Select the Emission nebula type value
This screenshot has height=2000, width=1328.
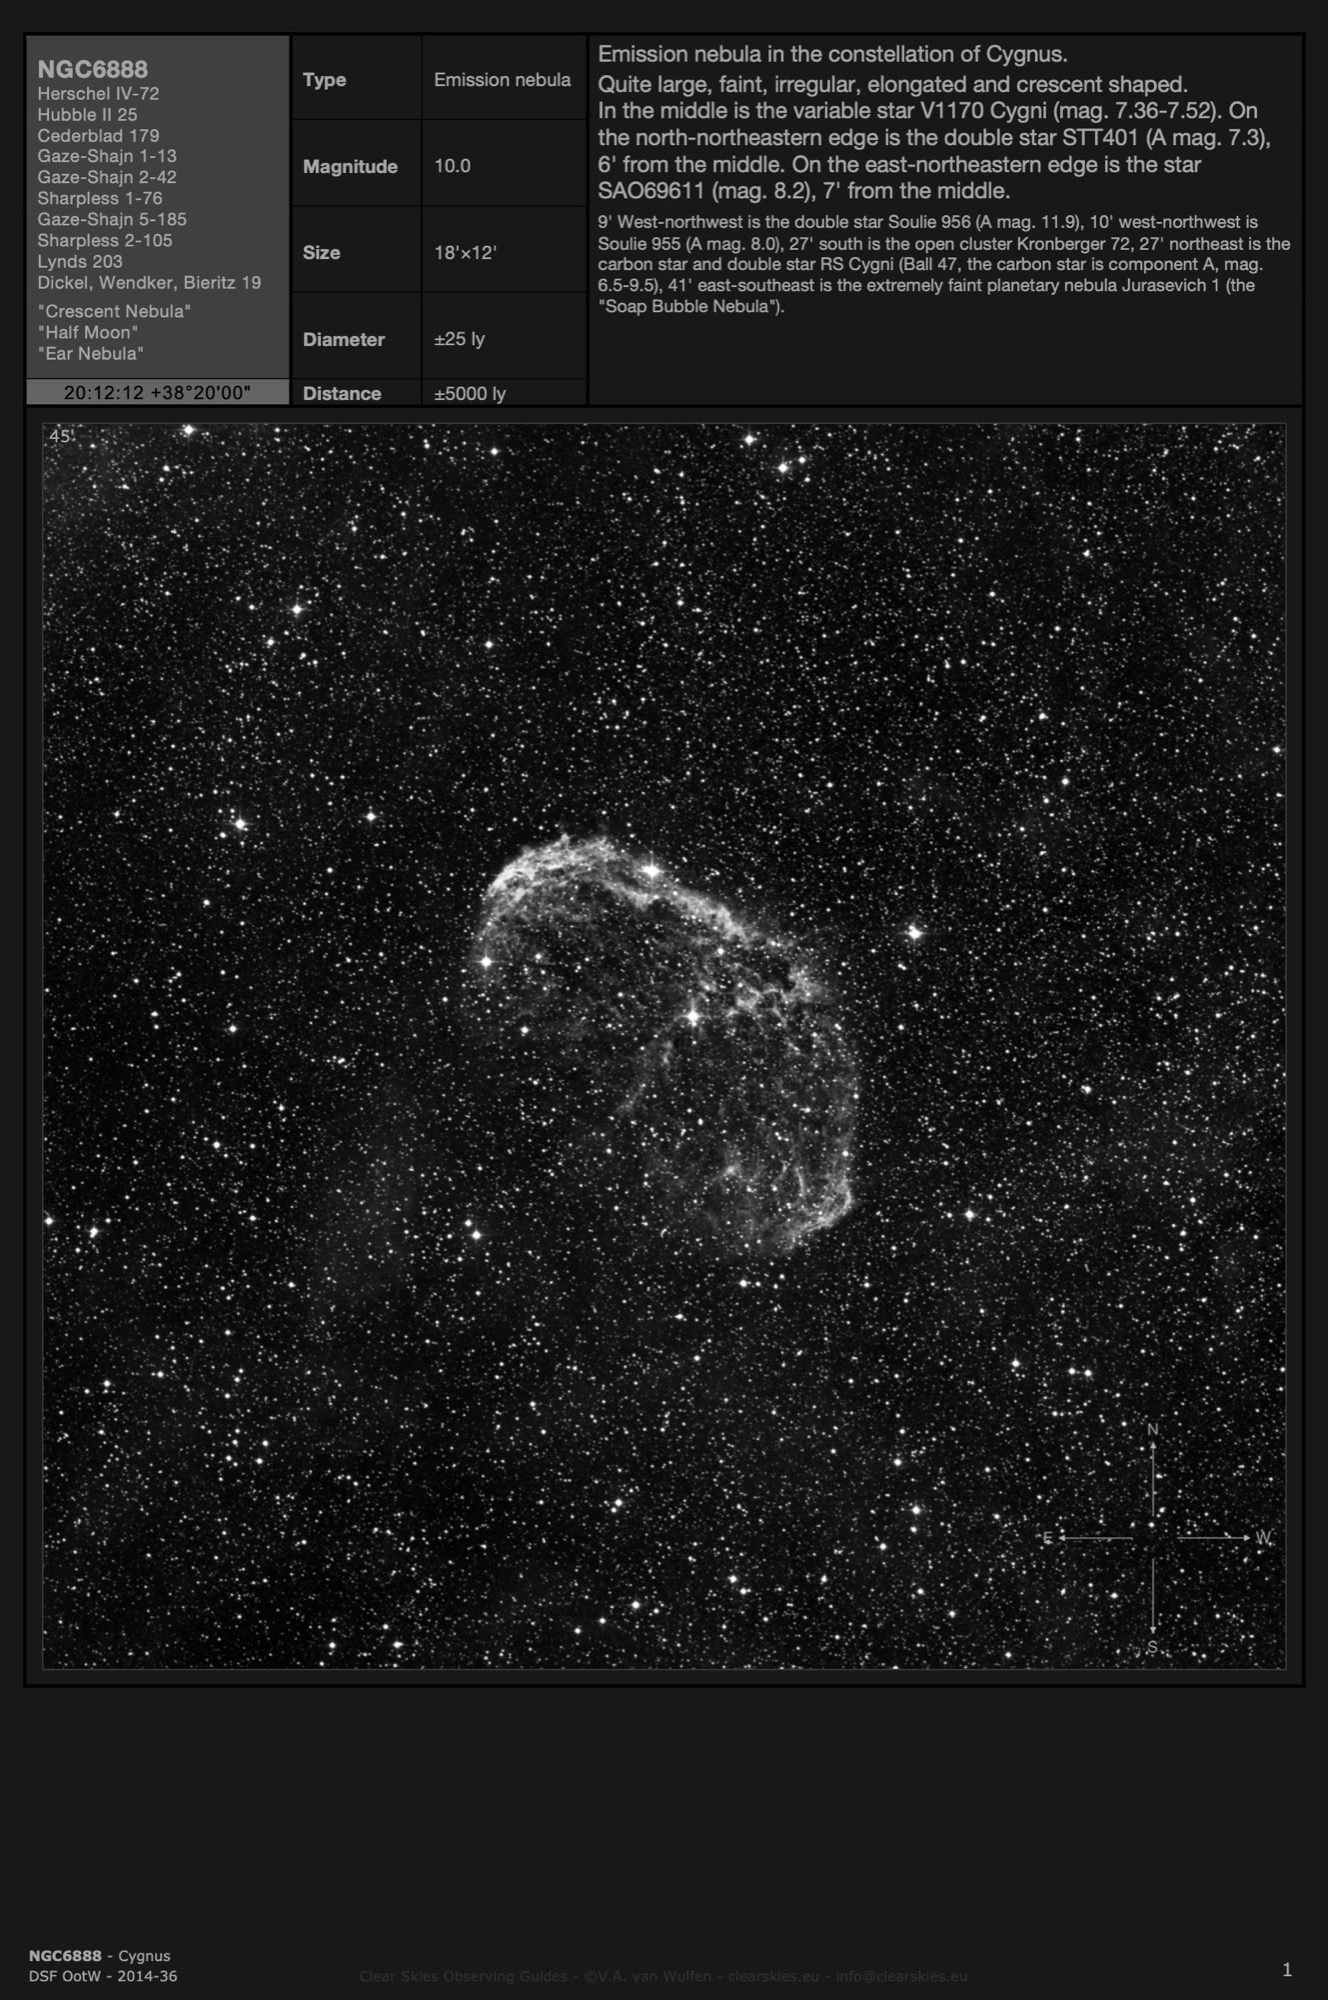502,80
